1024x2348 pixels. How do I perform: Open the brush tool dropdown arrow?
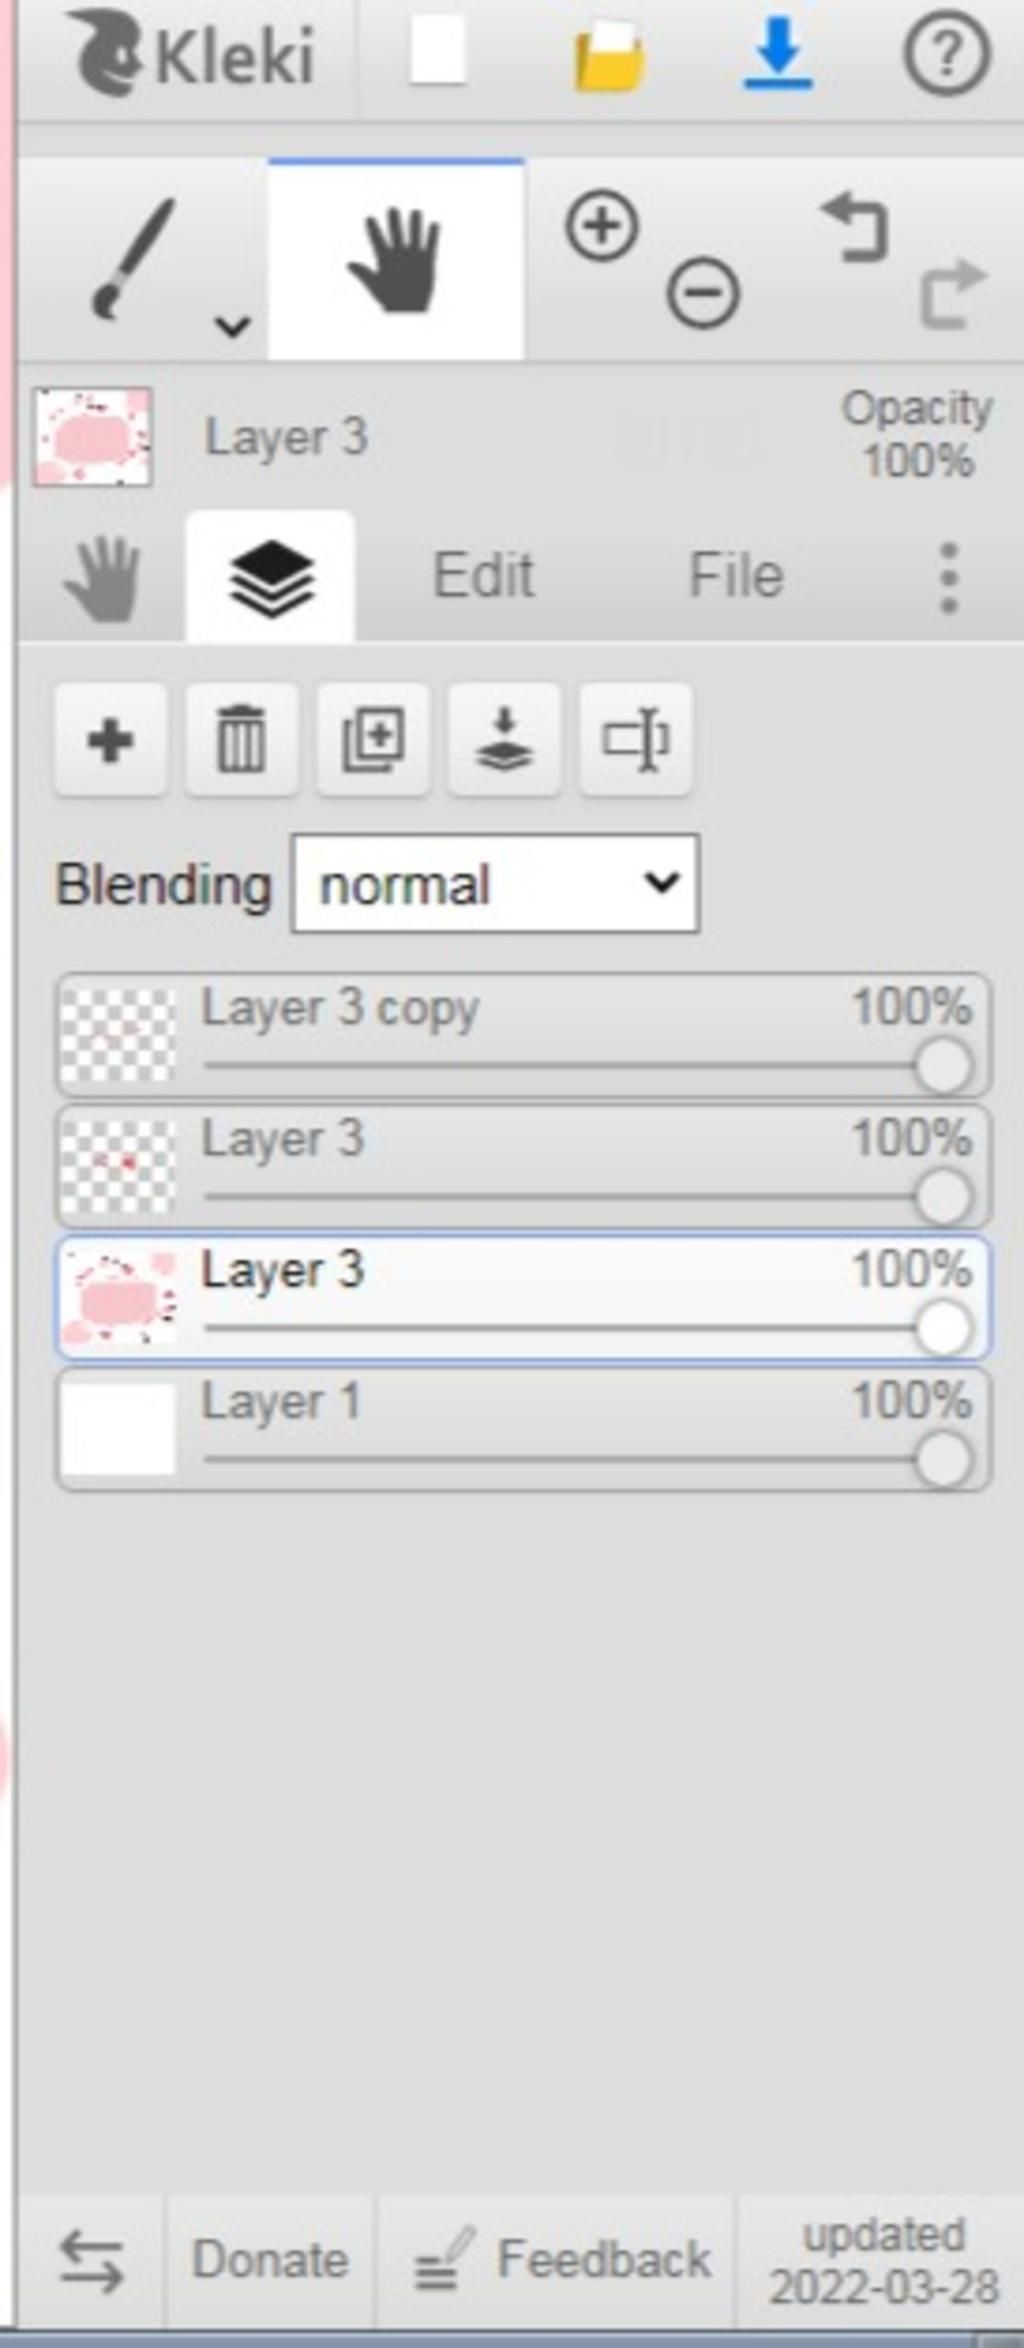coord(233,326)
